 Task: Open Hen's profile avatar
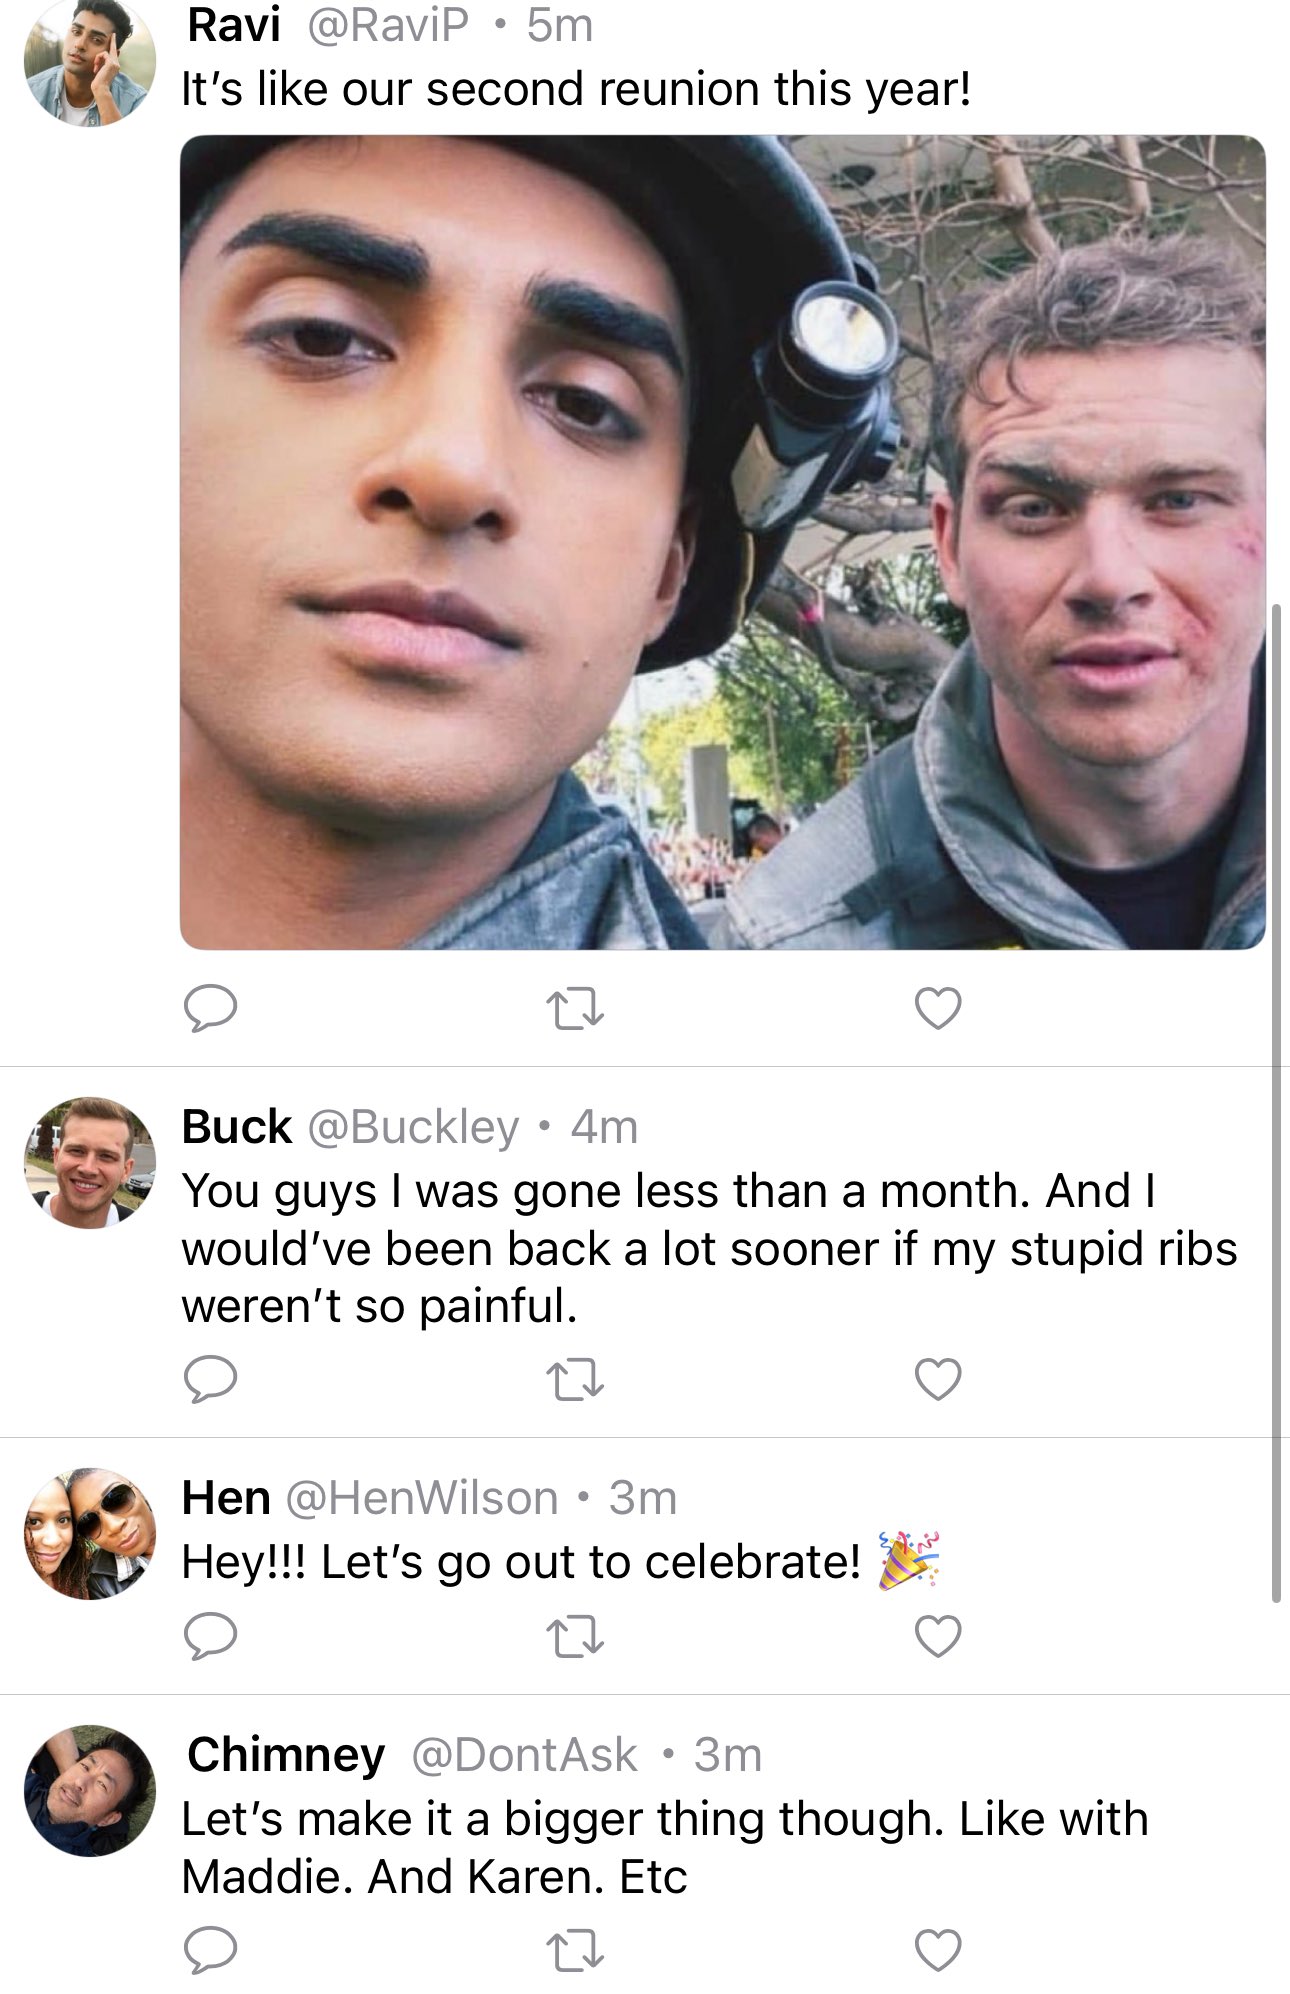(90, 1533)
